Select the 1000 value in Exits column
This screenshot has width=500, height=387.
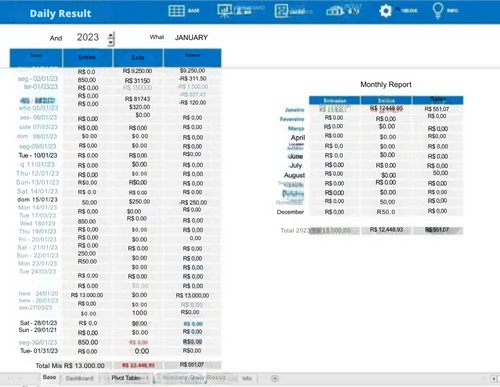coord(139,313)
